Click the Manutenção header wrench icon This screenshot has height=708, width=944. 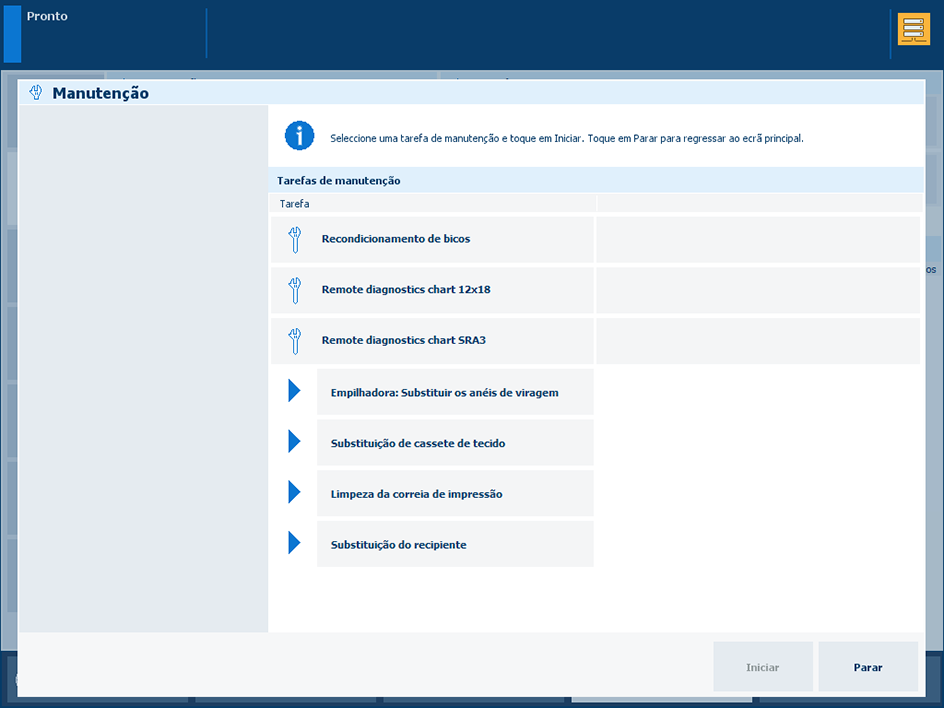pos(36,92)
